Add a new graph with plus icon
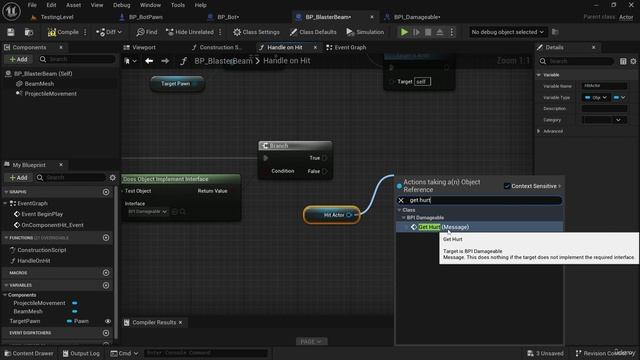640x360 pixels. pyautogui.click(x=106, y=192)
